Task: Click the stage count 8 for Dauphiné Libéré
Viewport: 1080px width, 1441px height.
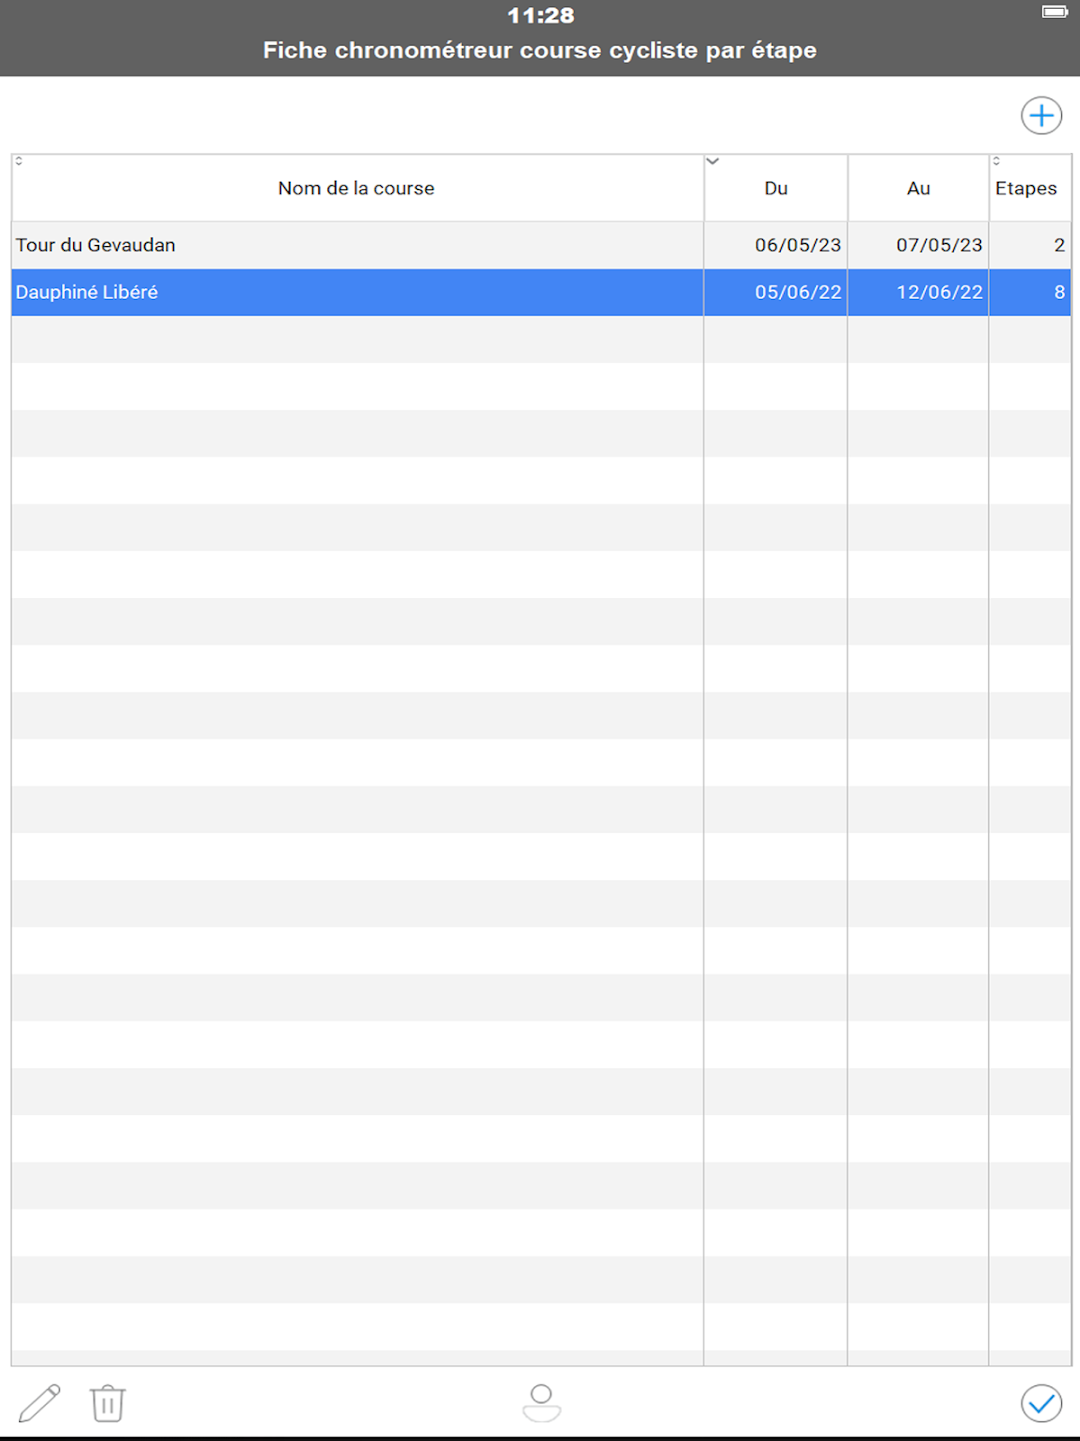Action: point(1059,292)
